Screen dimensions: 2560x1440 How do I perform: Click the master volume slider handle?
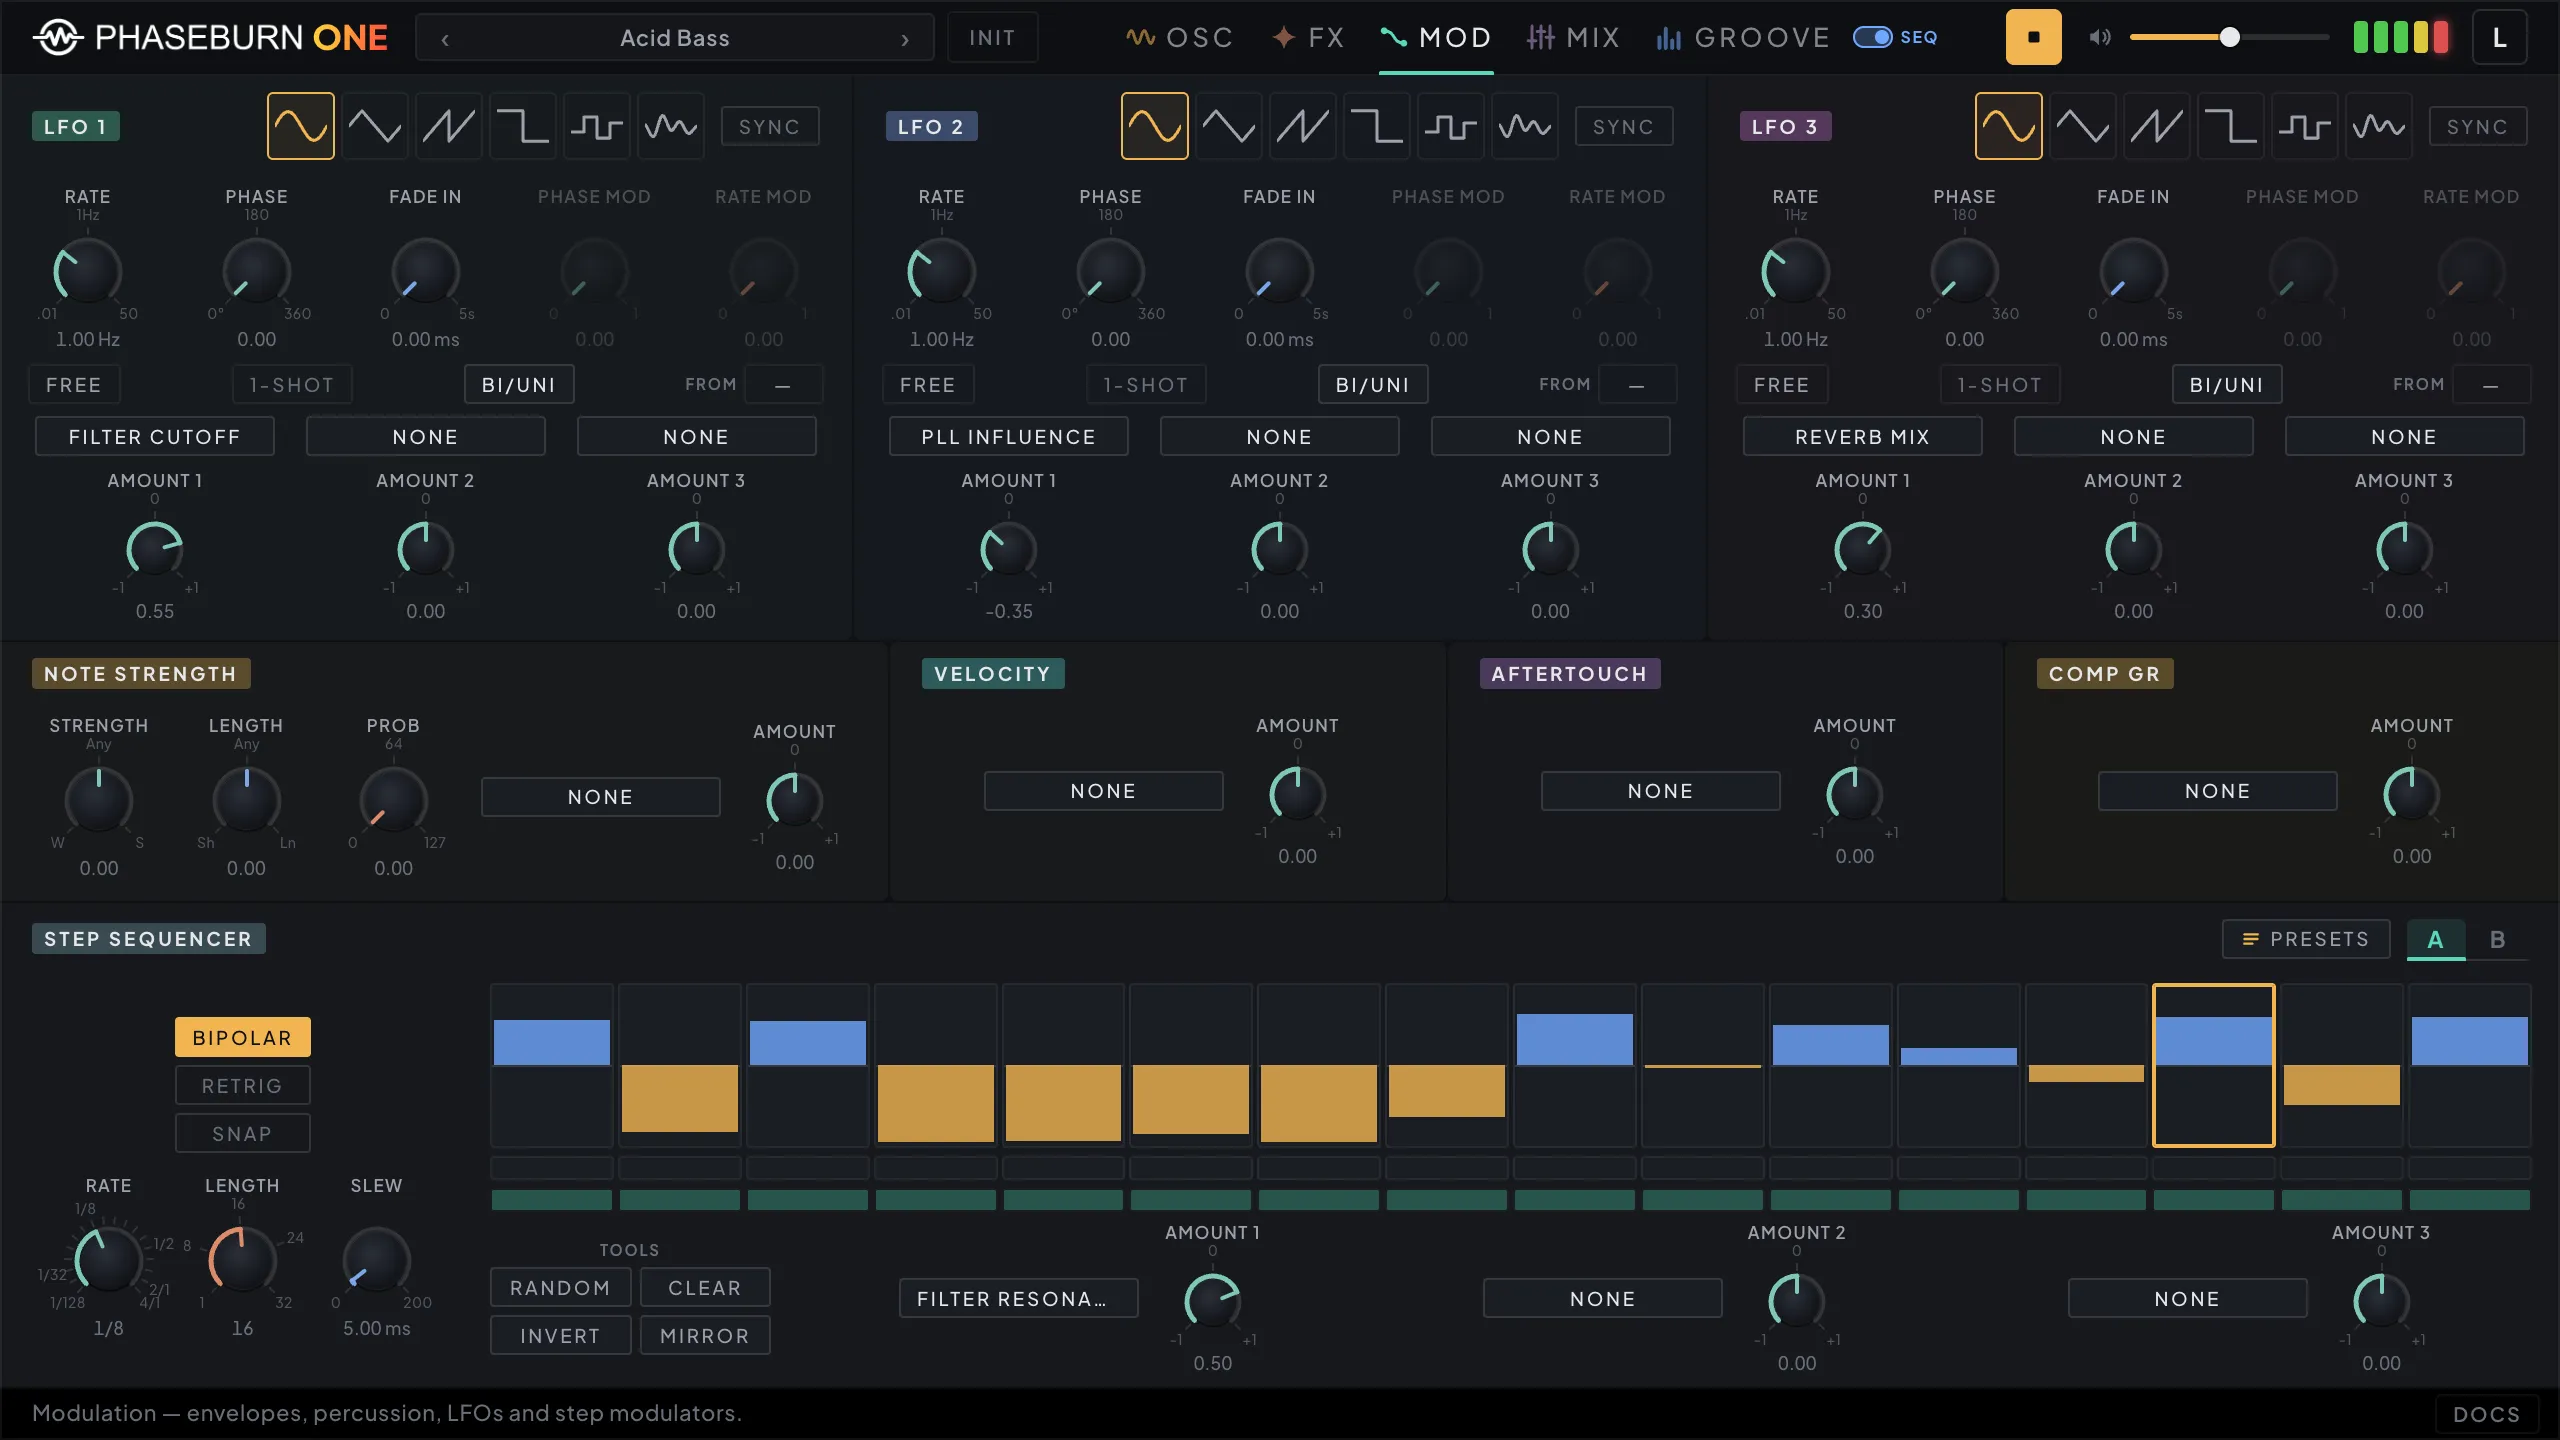click(2229, 37)
